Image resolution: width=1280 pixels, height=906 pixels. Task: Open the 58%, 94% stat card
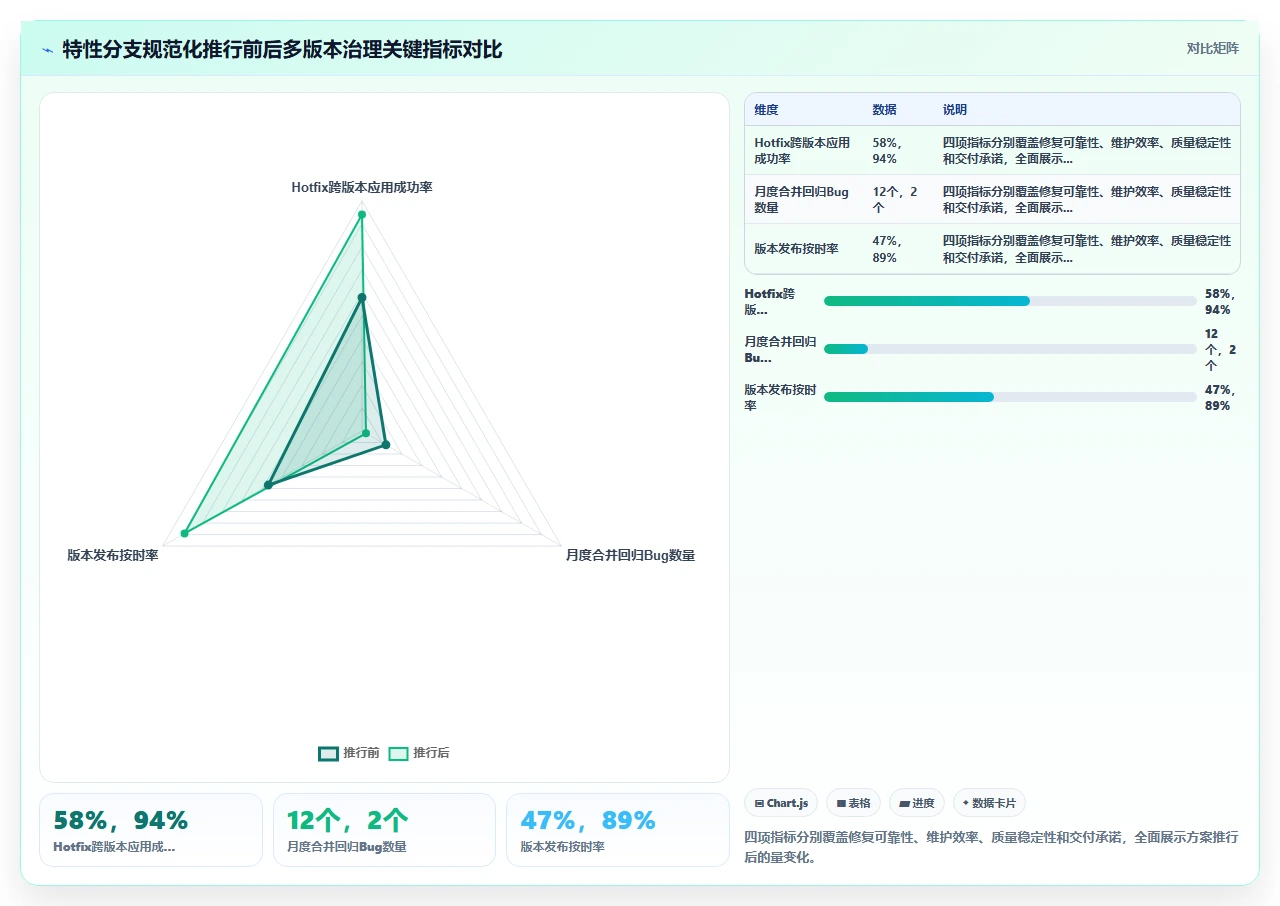[151, 830]
